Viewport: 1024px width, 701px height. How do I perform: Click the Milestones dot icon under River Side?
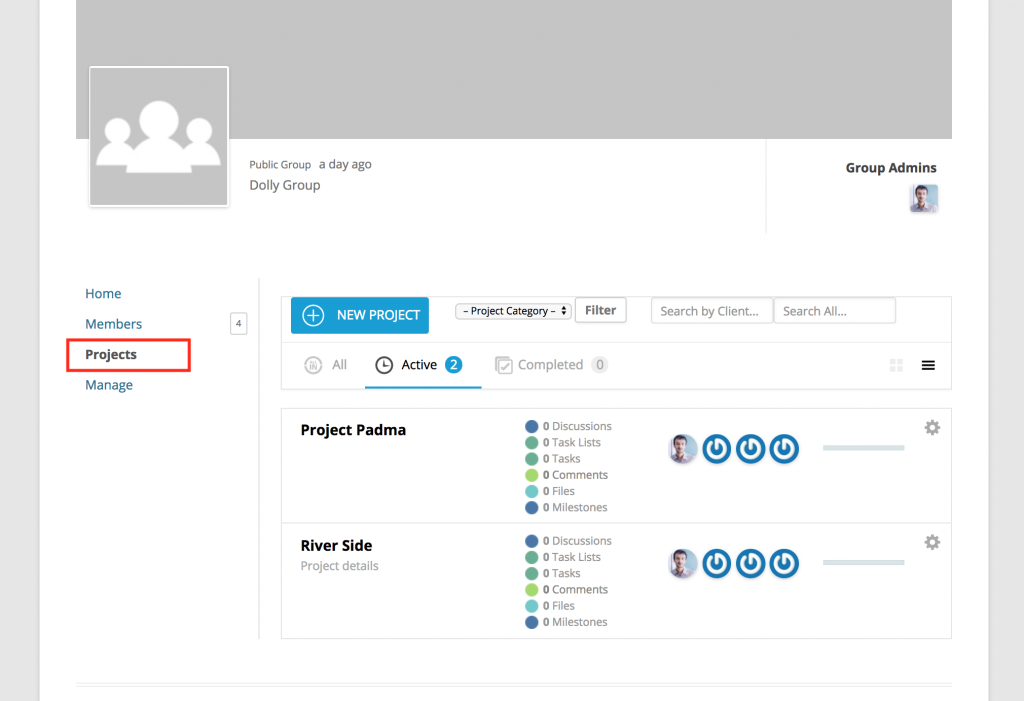(531, 621)
